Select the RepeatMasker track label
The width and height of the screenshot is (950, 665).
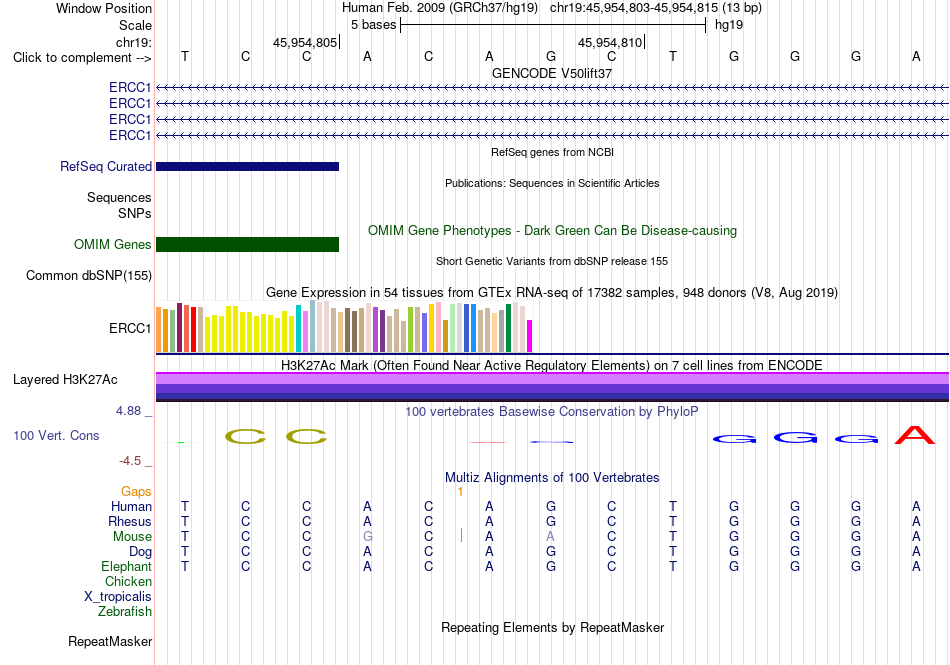tap(110, 641)
